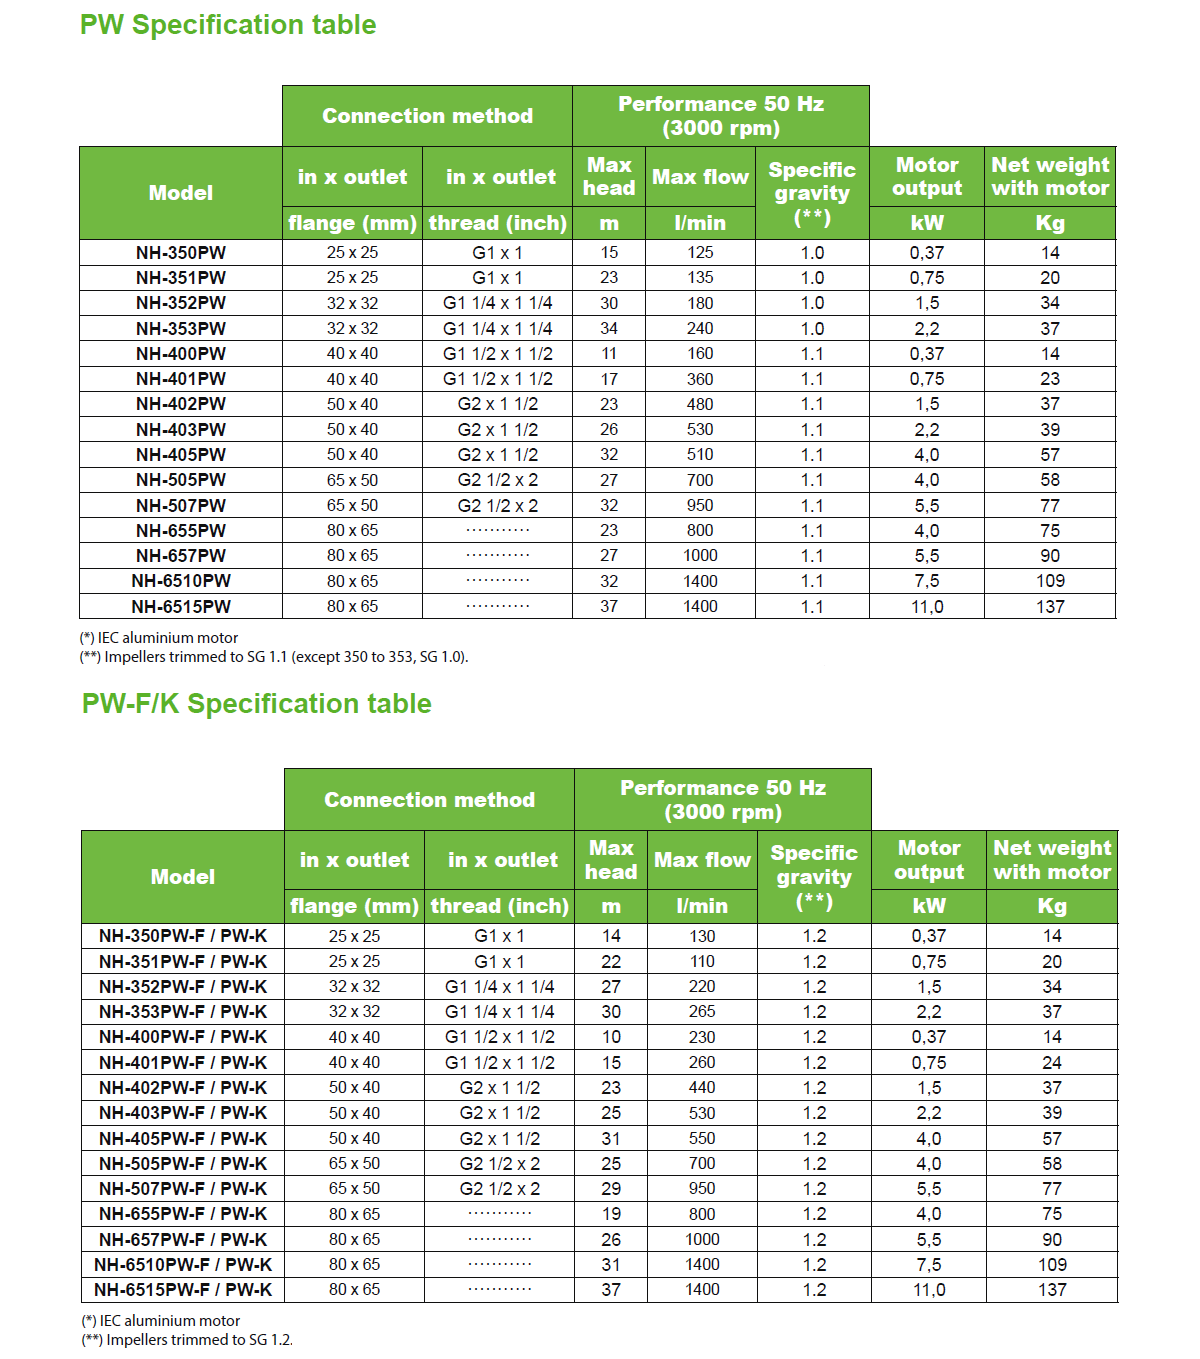Select the NH-353PW-F / PW-K model cell
The image size is (1200, 1359).
click(183, 1012)
